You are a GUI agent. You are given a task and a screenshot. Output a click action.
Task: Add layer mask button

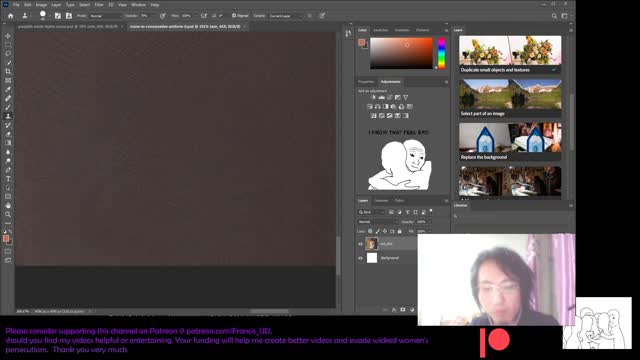[403, 310]
